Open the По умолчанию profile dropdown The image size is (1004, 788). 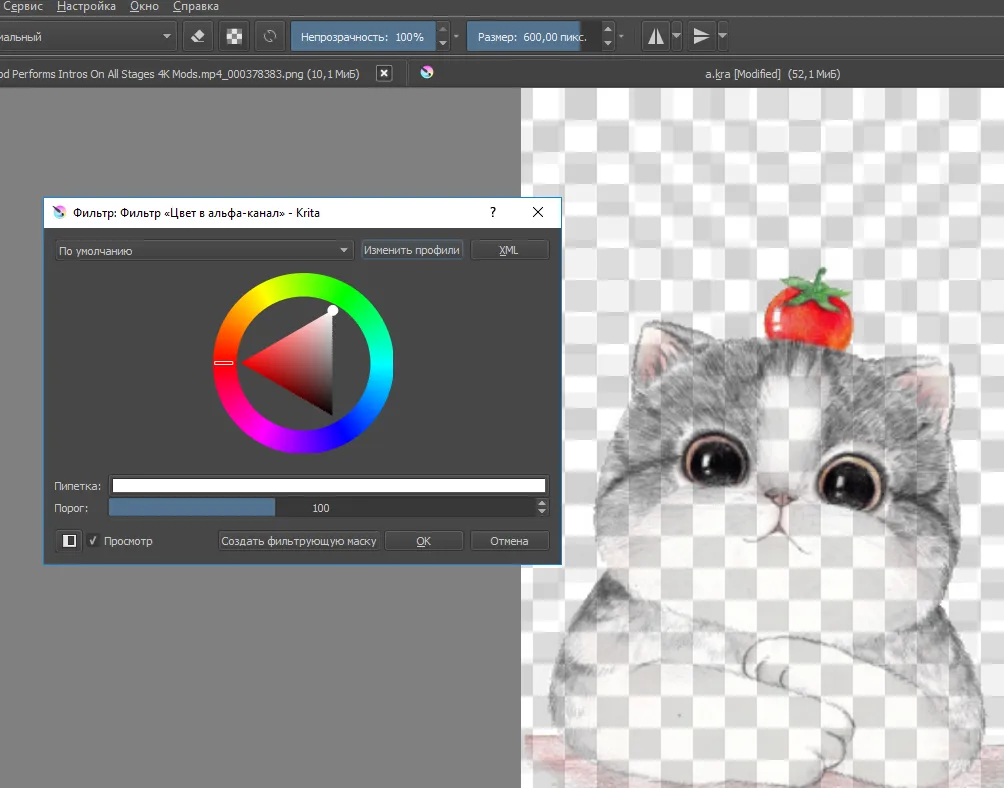(x=204, y=250)
